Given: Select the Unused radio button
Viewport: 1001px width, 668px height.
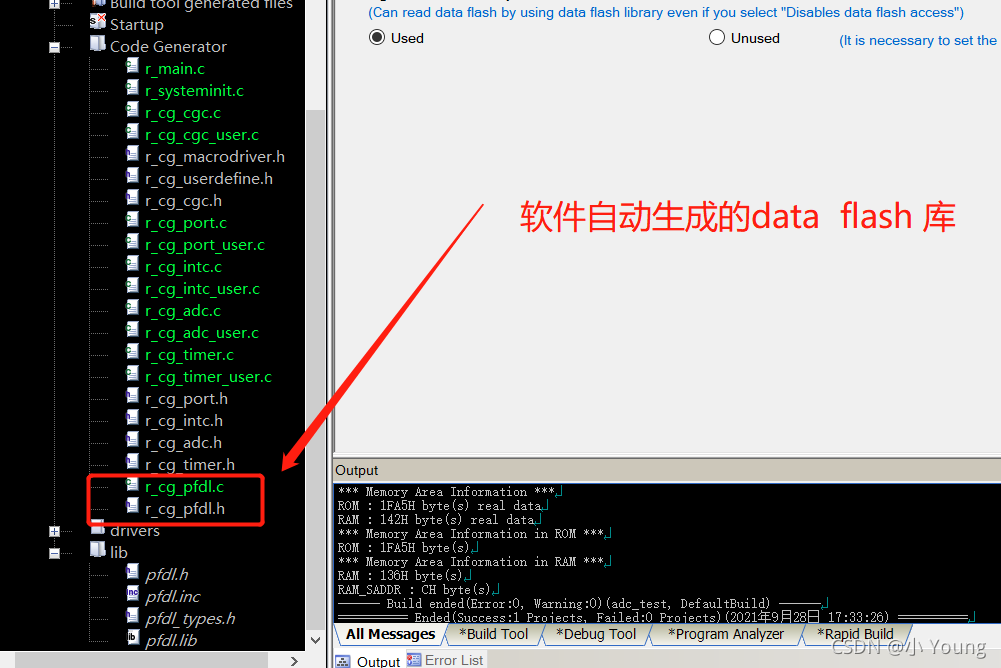Looking at the screenshot, I should coord(717,38).
